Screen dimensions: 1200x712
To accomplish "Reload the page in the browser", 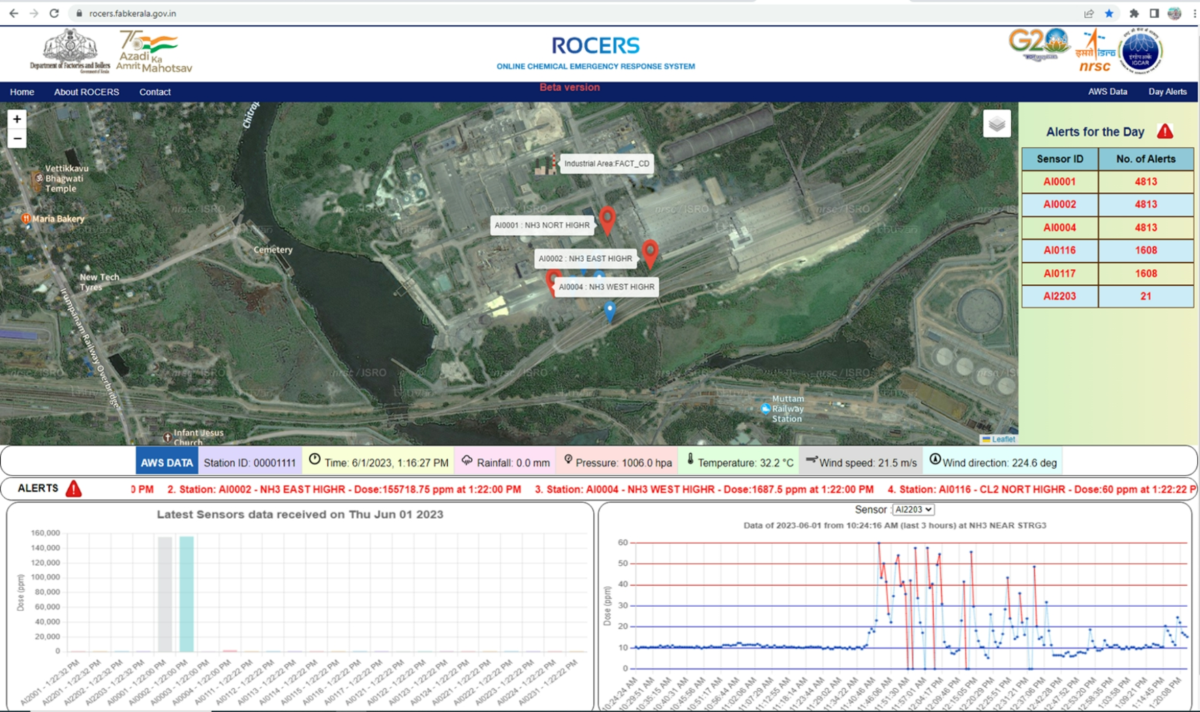I will [54, 14].
